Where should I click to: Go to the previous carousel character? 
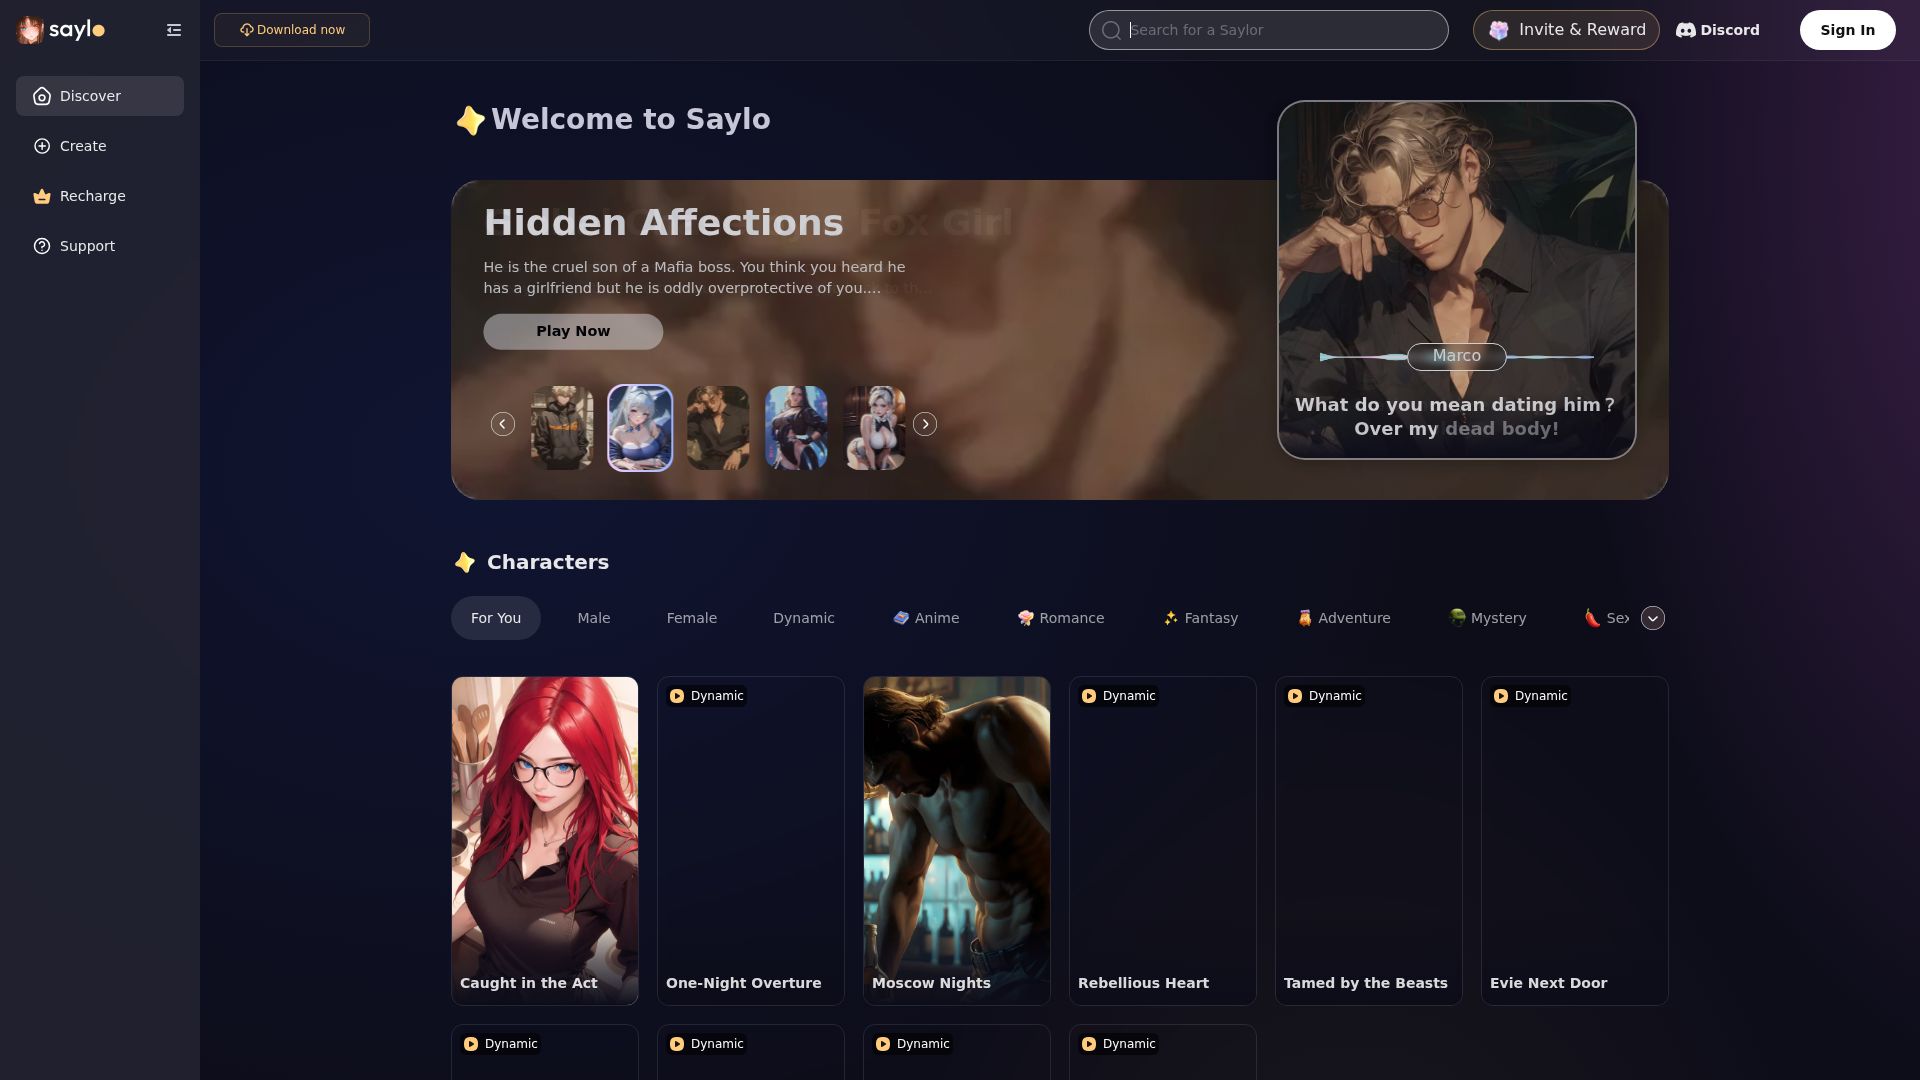pos(503,424)
